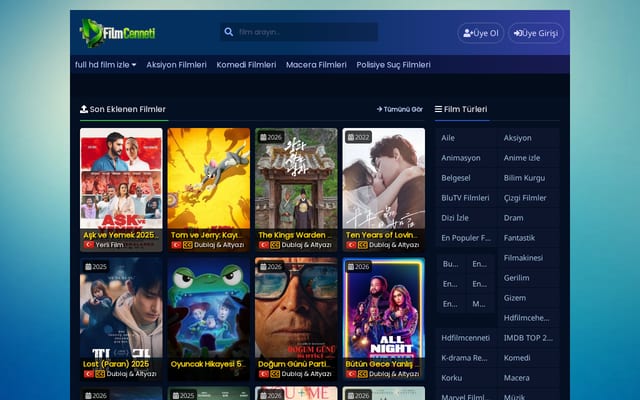Select the Filmakinesi genre
This screenshot has width=640, height=400.
point(528,258)
